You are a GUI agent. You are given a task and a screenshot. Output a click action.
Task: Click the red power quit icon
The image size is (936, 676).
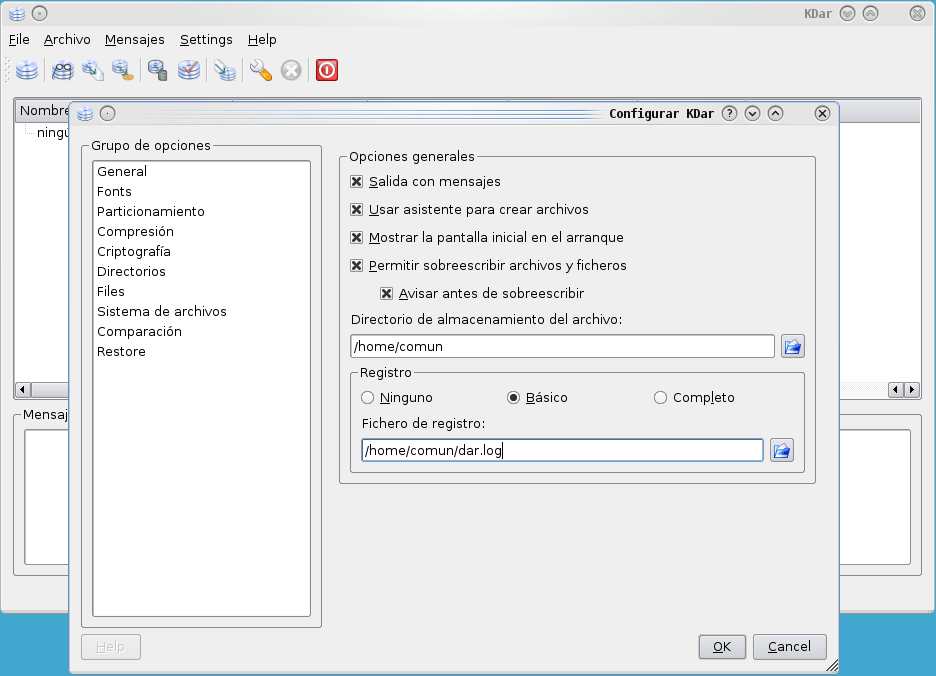pyautogui.click(x=327, y=70)
